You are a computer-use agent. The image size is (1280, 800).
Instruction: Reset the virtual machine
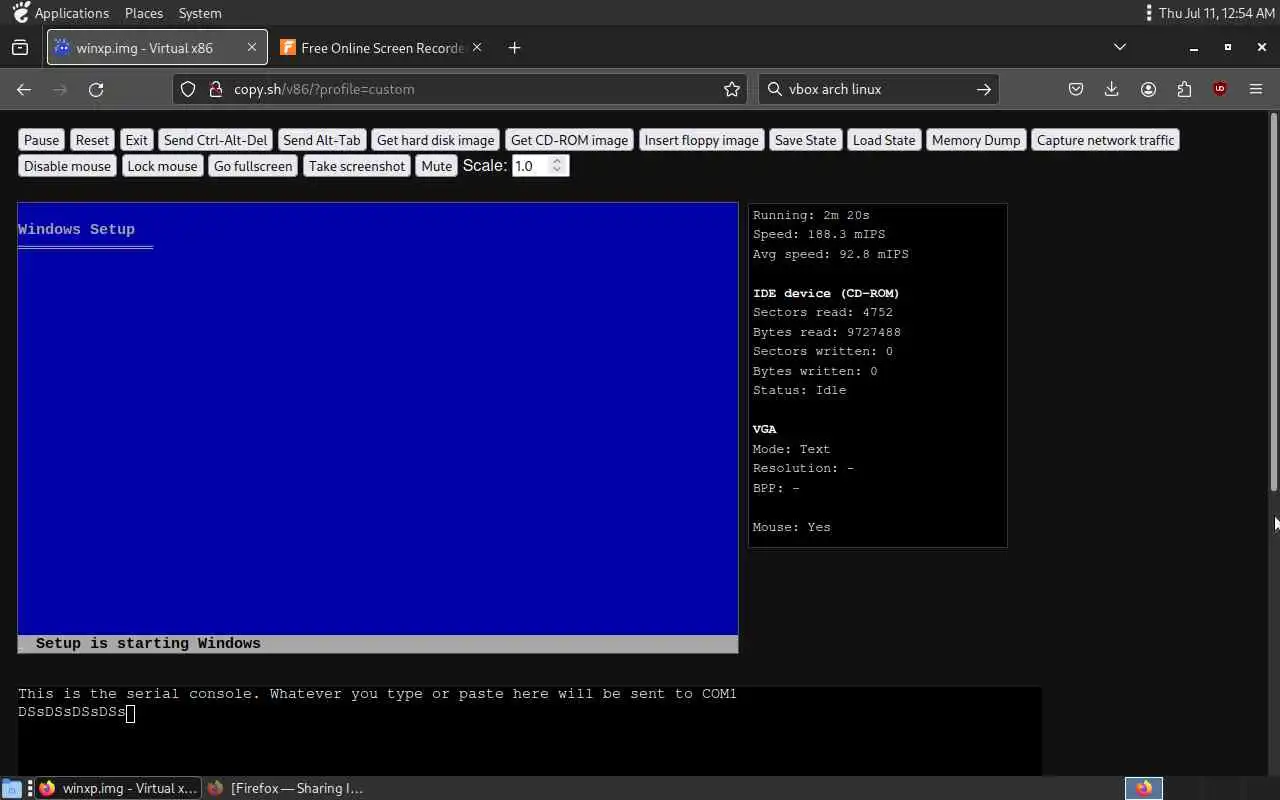(x=92, y=140)
